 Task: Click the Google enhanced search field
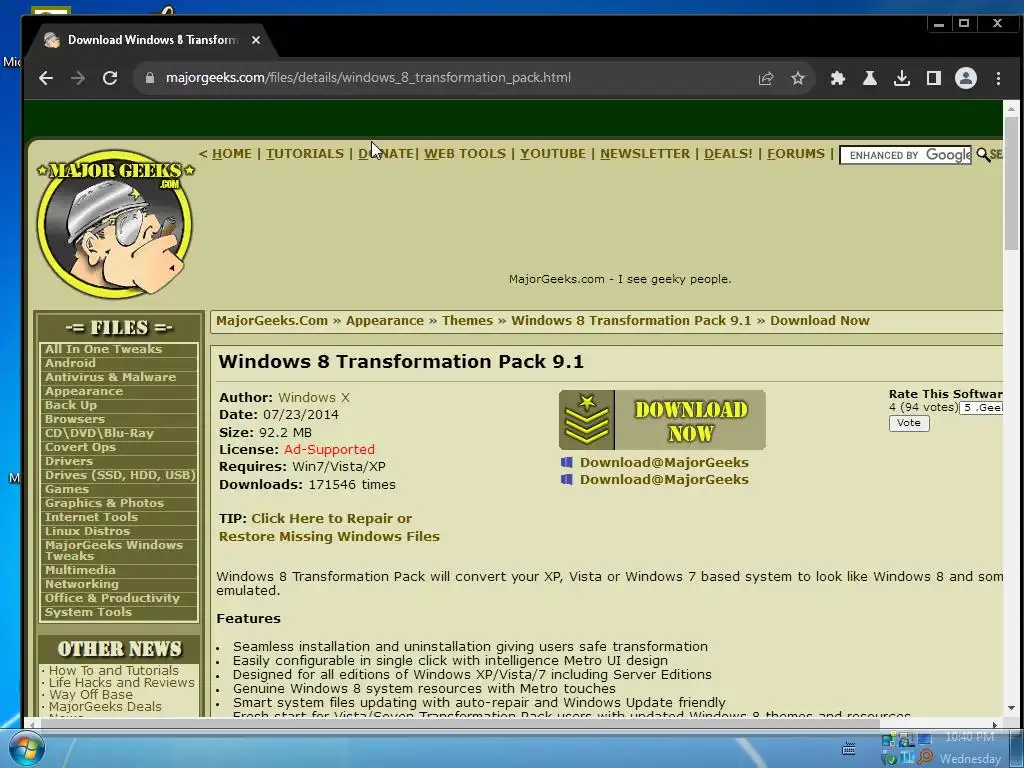click(906, 155)
